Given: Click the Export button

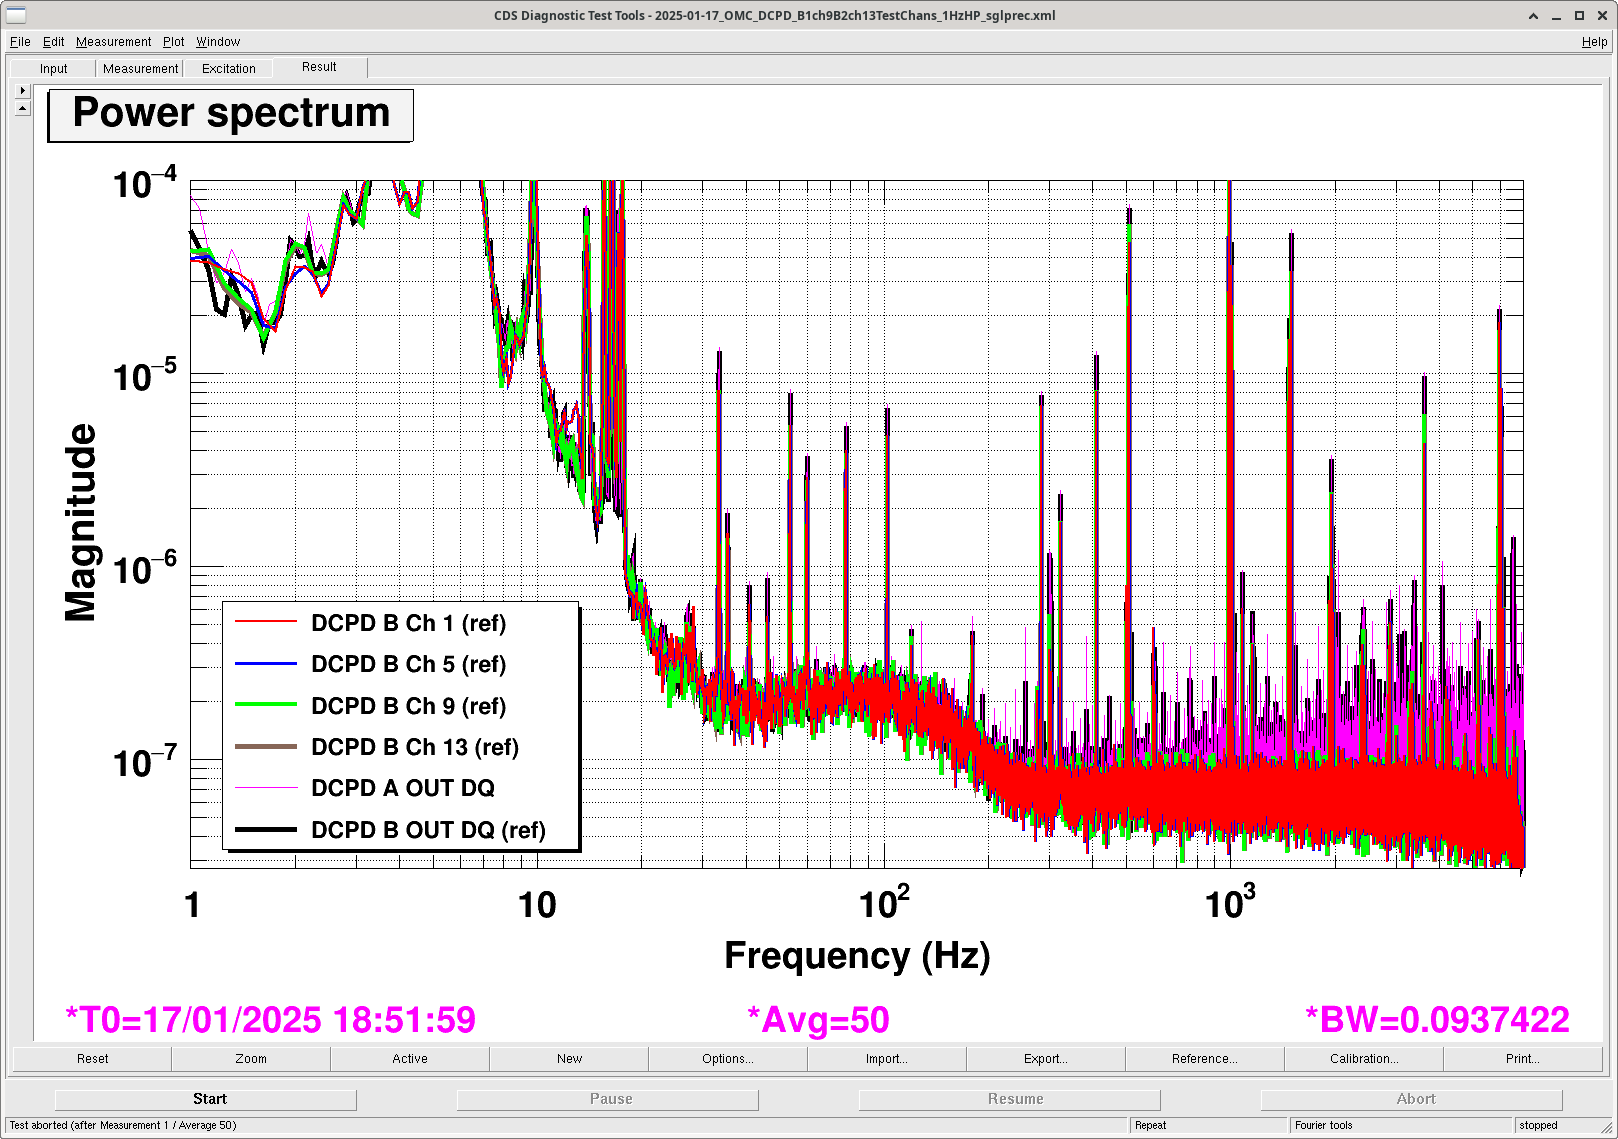Looking at the screenshot, I should tap(1046, 1059).
